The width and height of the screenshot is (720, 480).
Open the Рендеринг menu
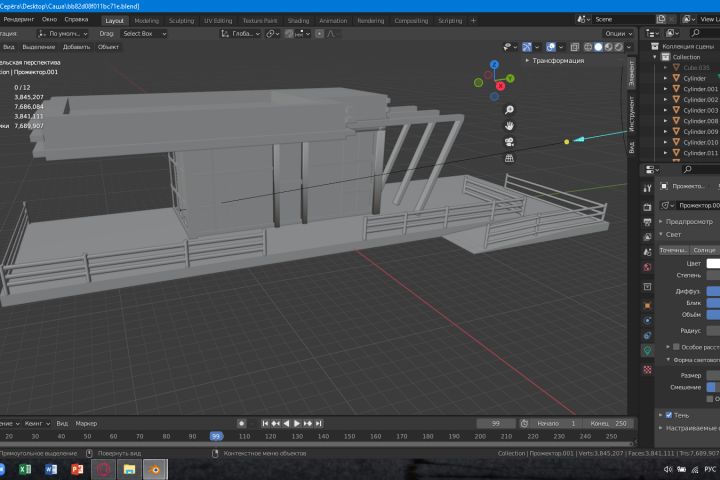(18, 20)
